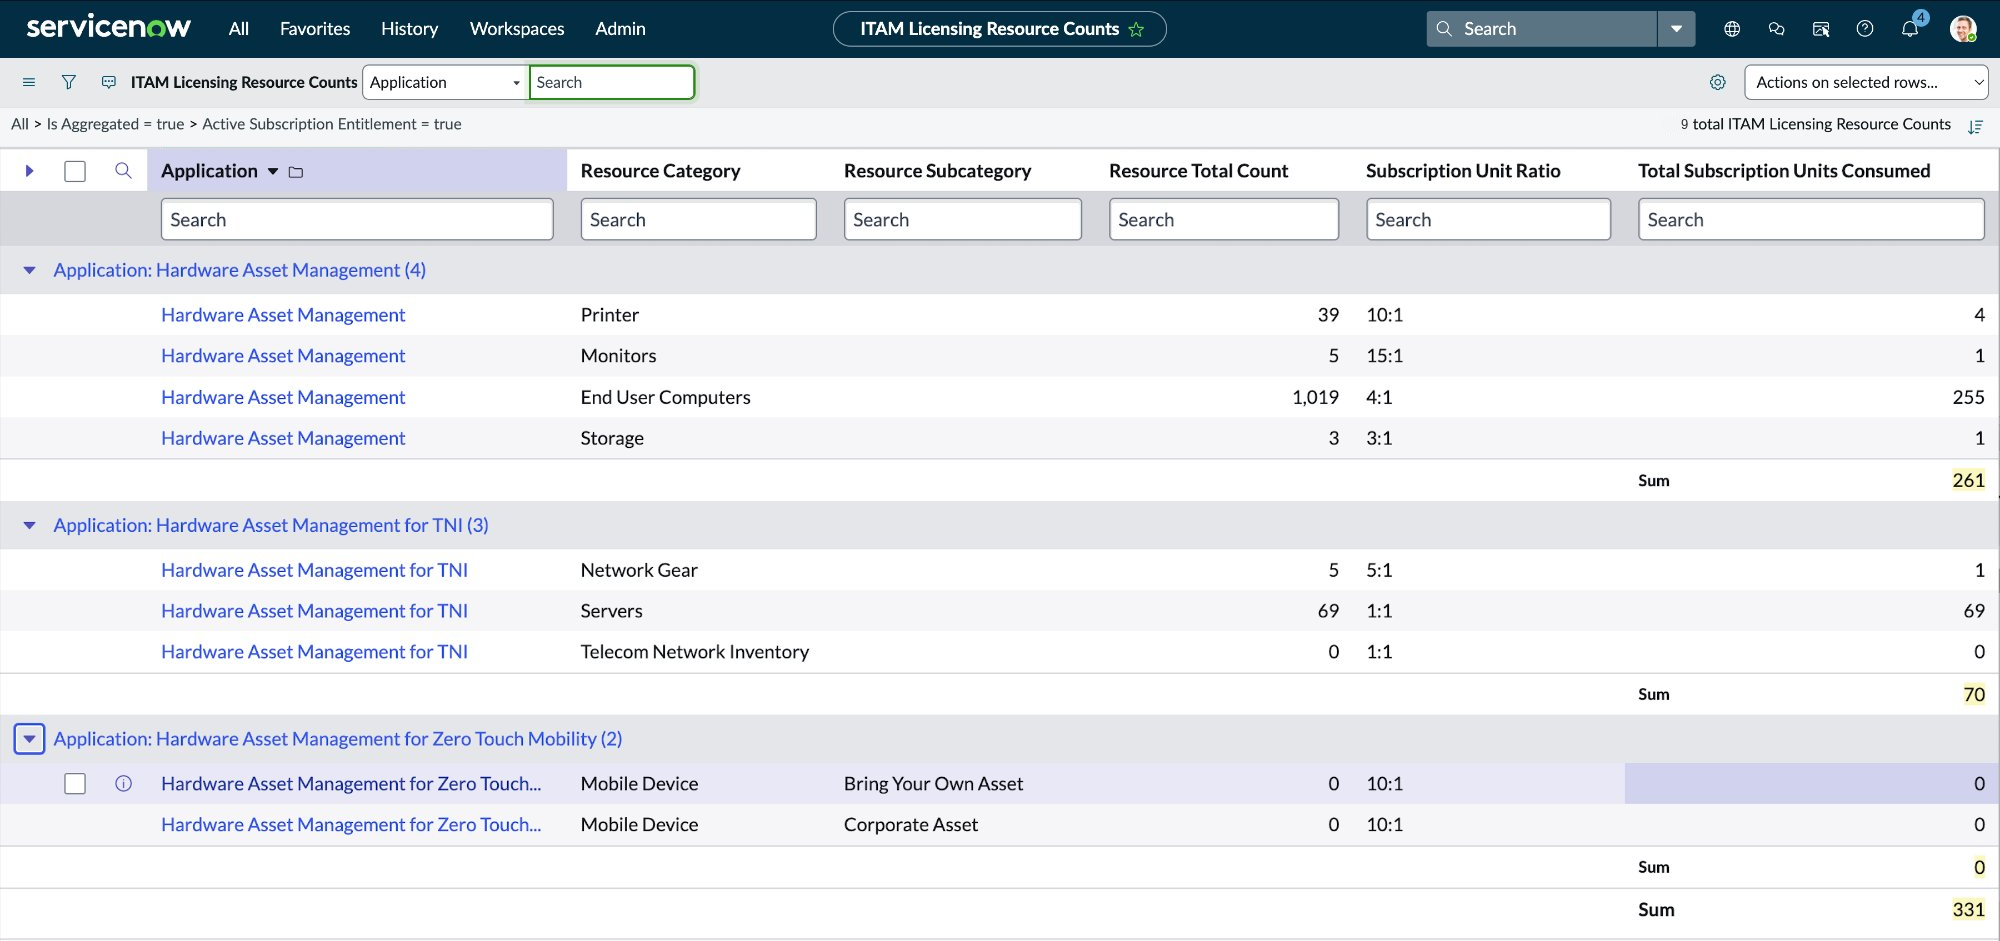Screen dimensions: 2000x941
Task: Open the All menu
Action: pyautogui.click(x=238, y=29)
